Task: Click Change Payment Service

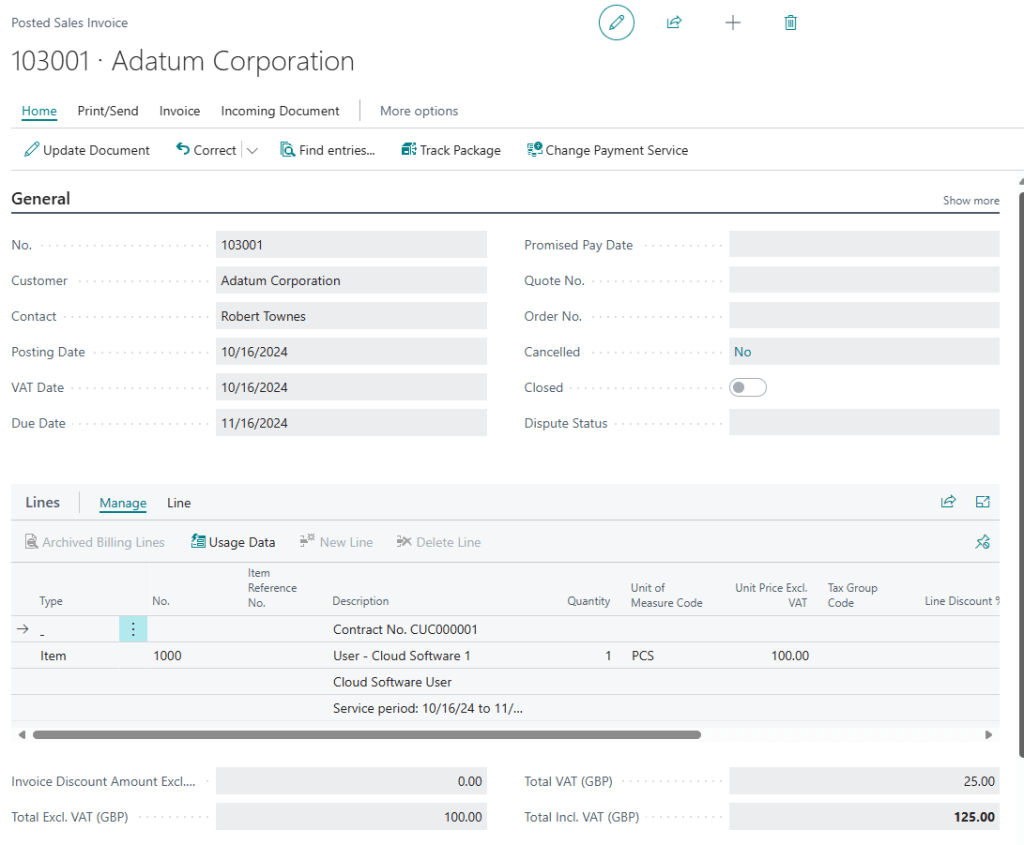Action: [607, 150]
